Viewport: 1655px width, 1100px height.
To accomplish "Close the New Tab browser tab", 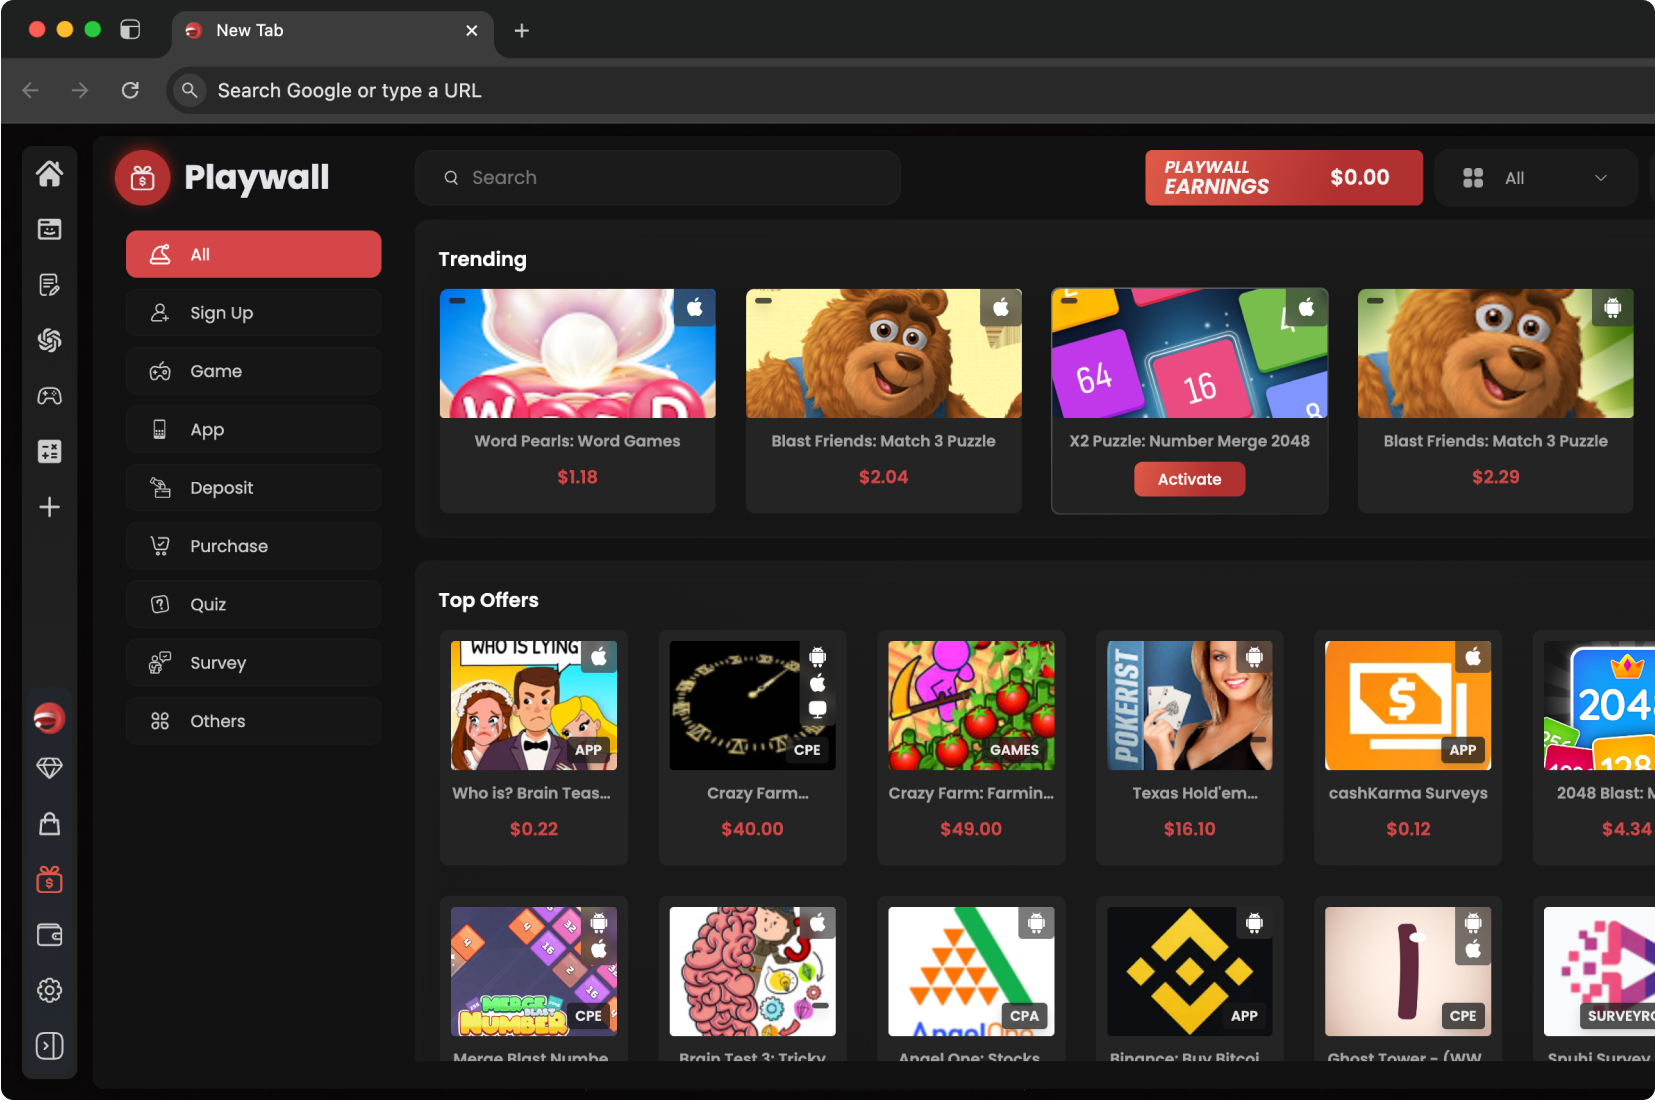I will point(472,31).
